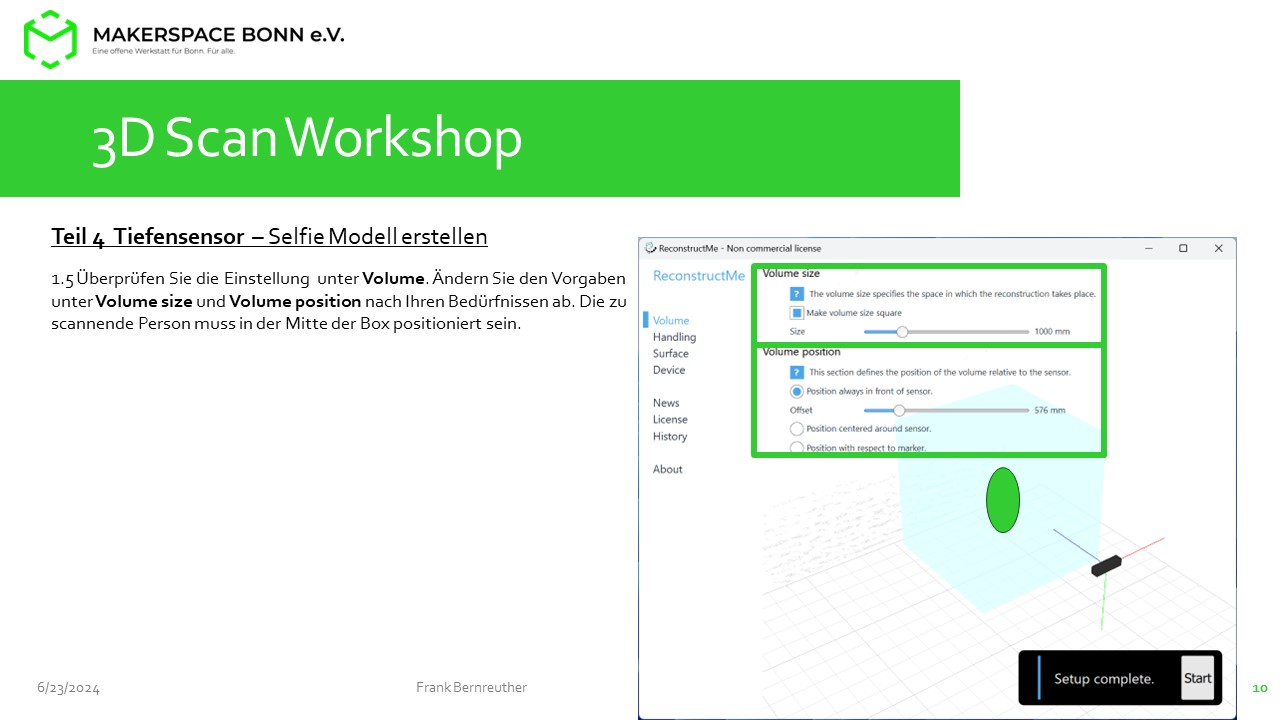The image size is (1280, 720).
Task: Click the MAKERSPACE BONN e.V. title text
Action: tap(218, 34)
